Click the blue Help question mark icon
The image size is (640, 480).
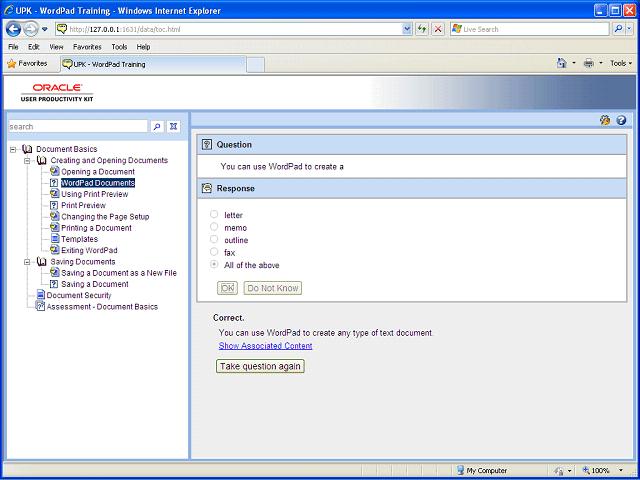(621, 120)
